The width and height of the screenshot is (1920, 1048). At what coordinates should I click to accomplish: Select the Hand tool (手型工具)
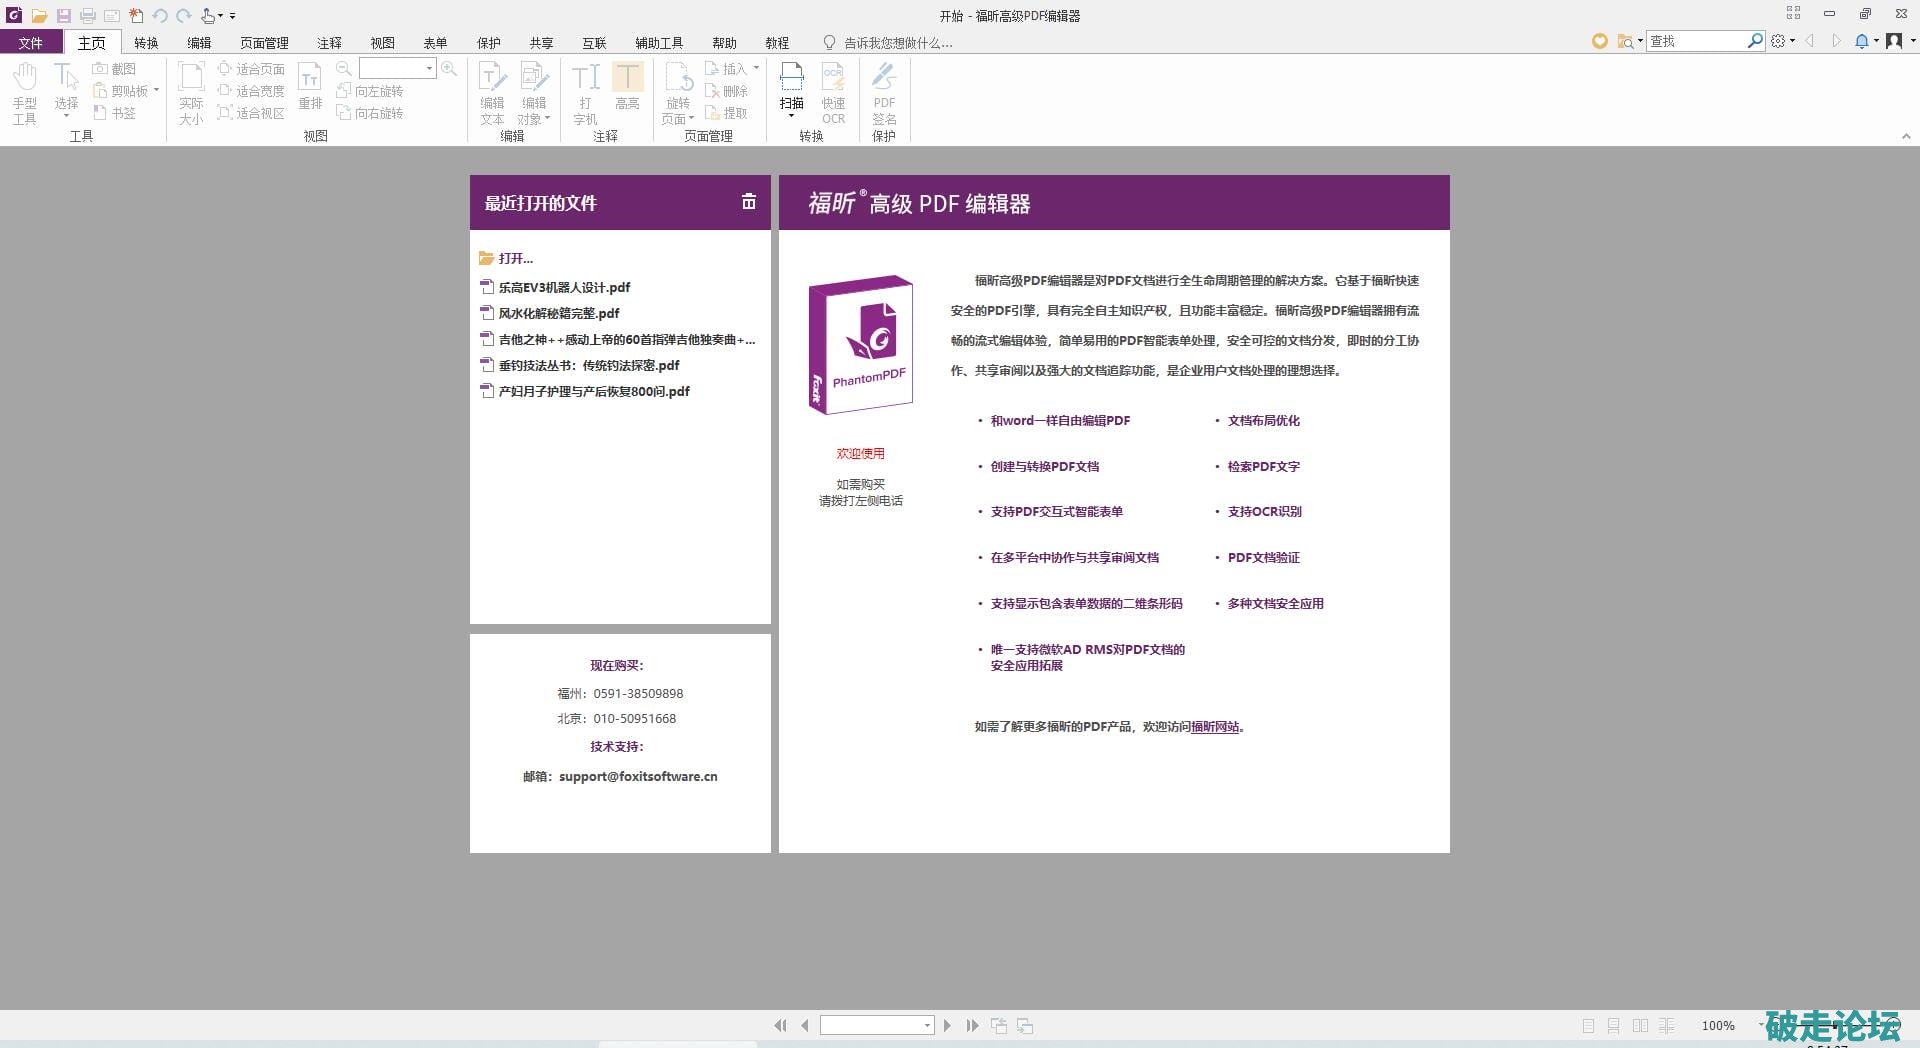(x=24, y=92)
